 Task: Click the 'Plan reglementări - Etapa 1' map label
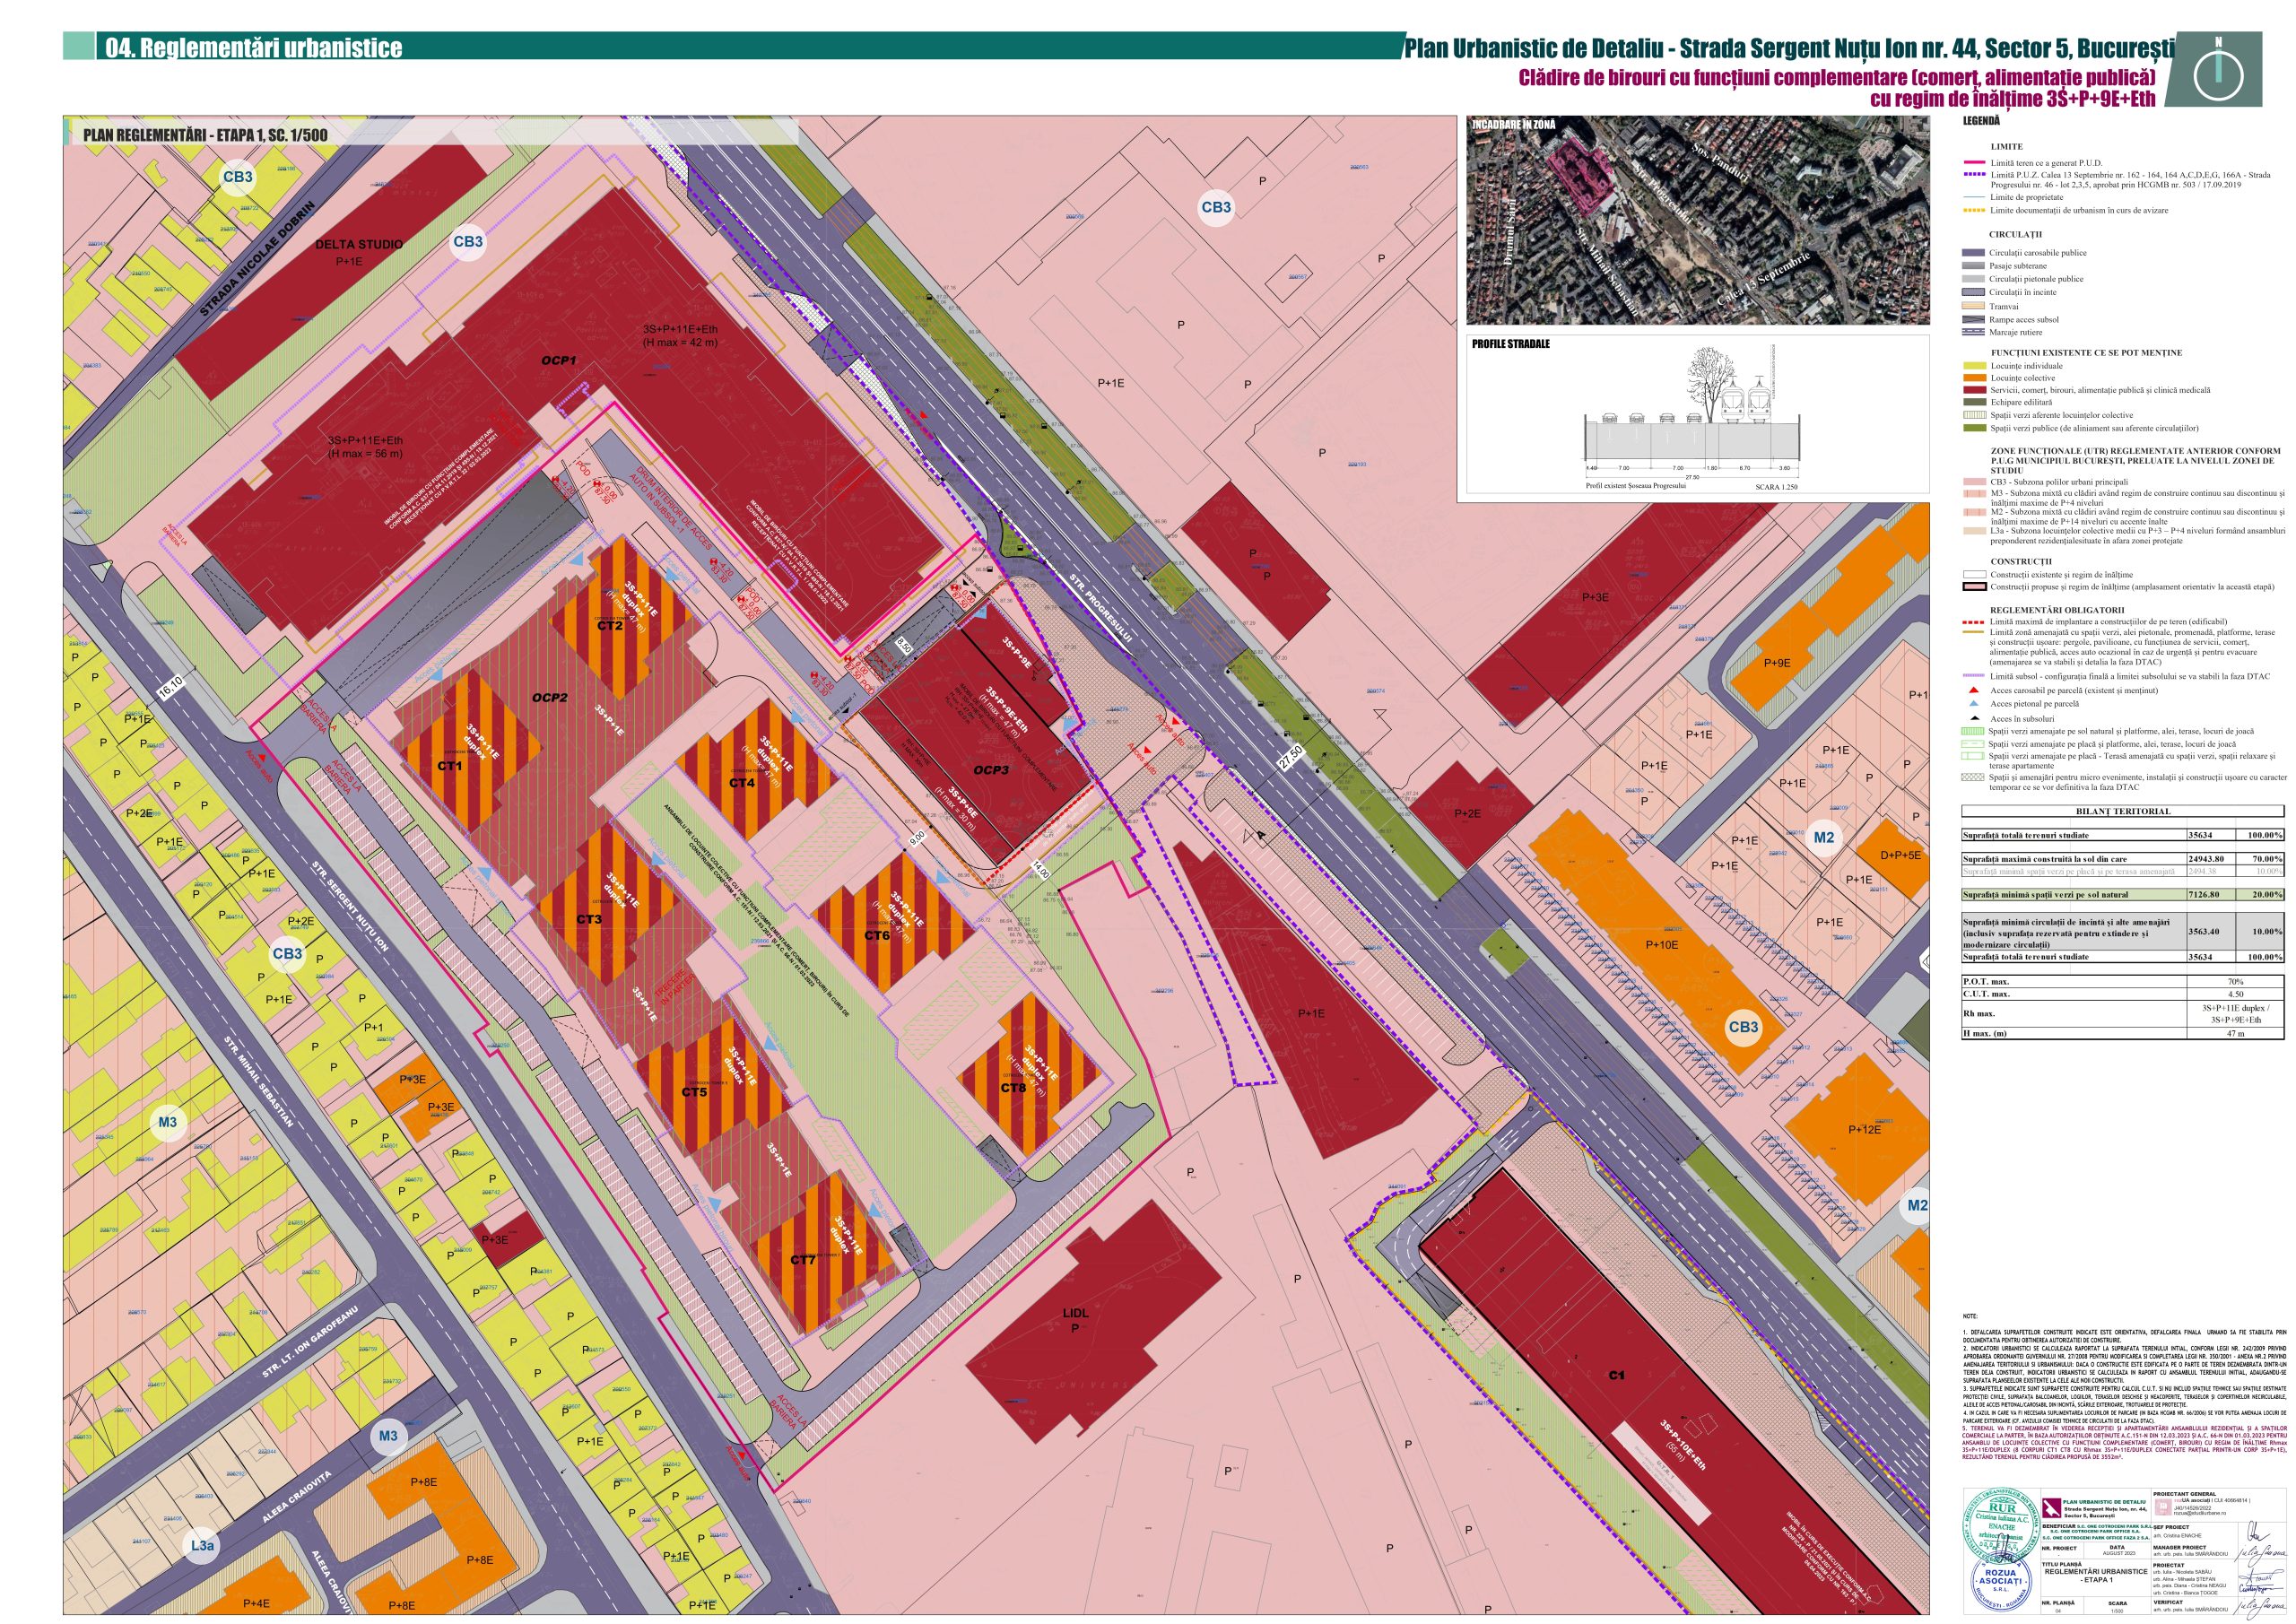click(205, 134)
